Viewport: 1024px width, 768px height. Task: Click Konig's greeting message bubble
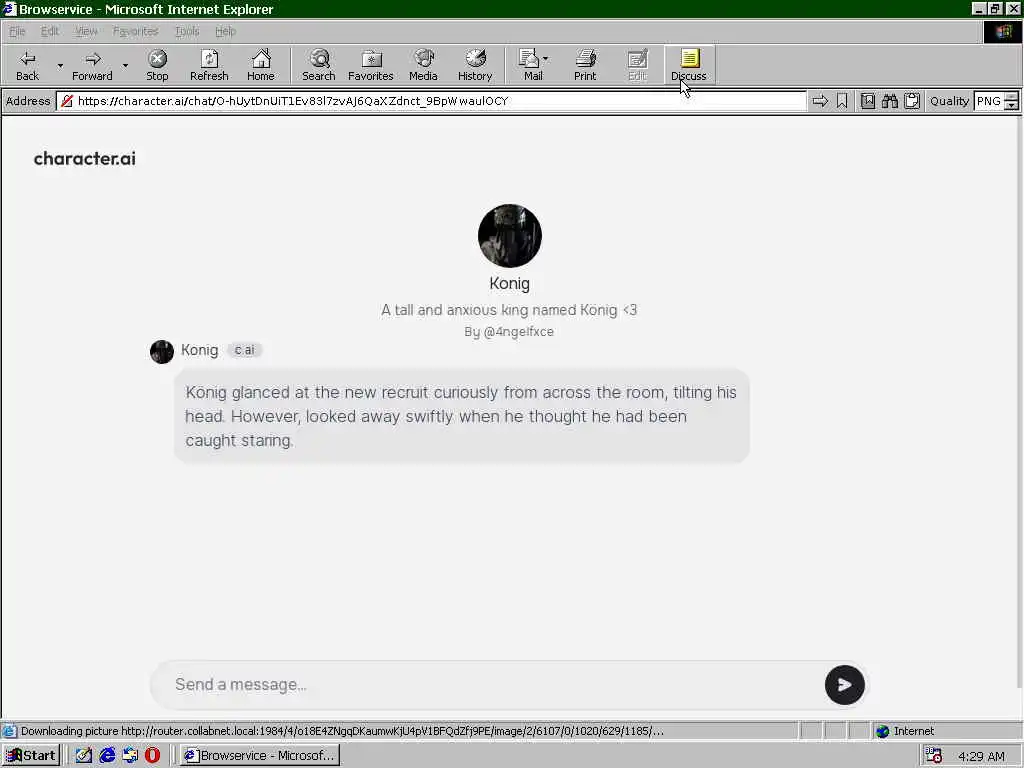(x=461, y=416)
